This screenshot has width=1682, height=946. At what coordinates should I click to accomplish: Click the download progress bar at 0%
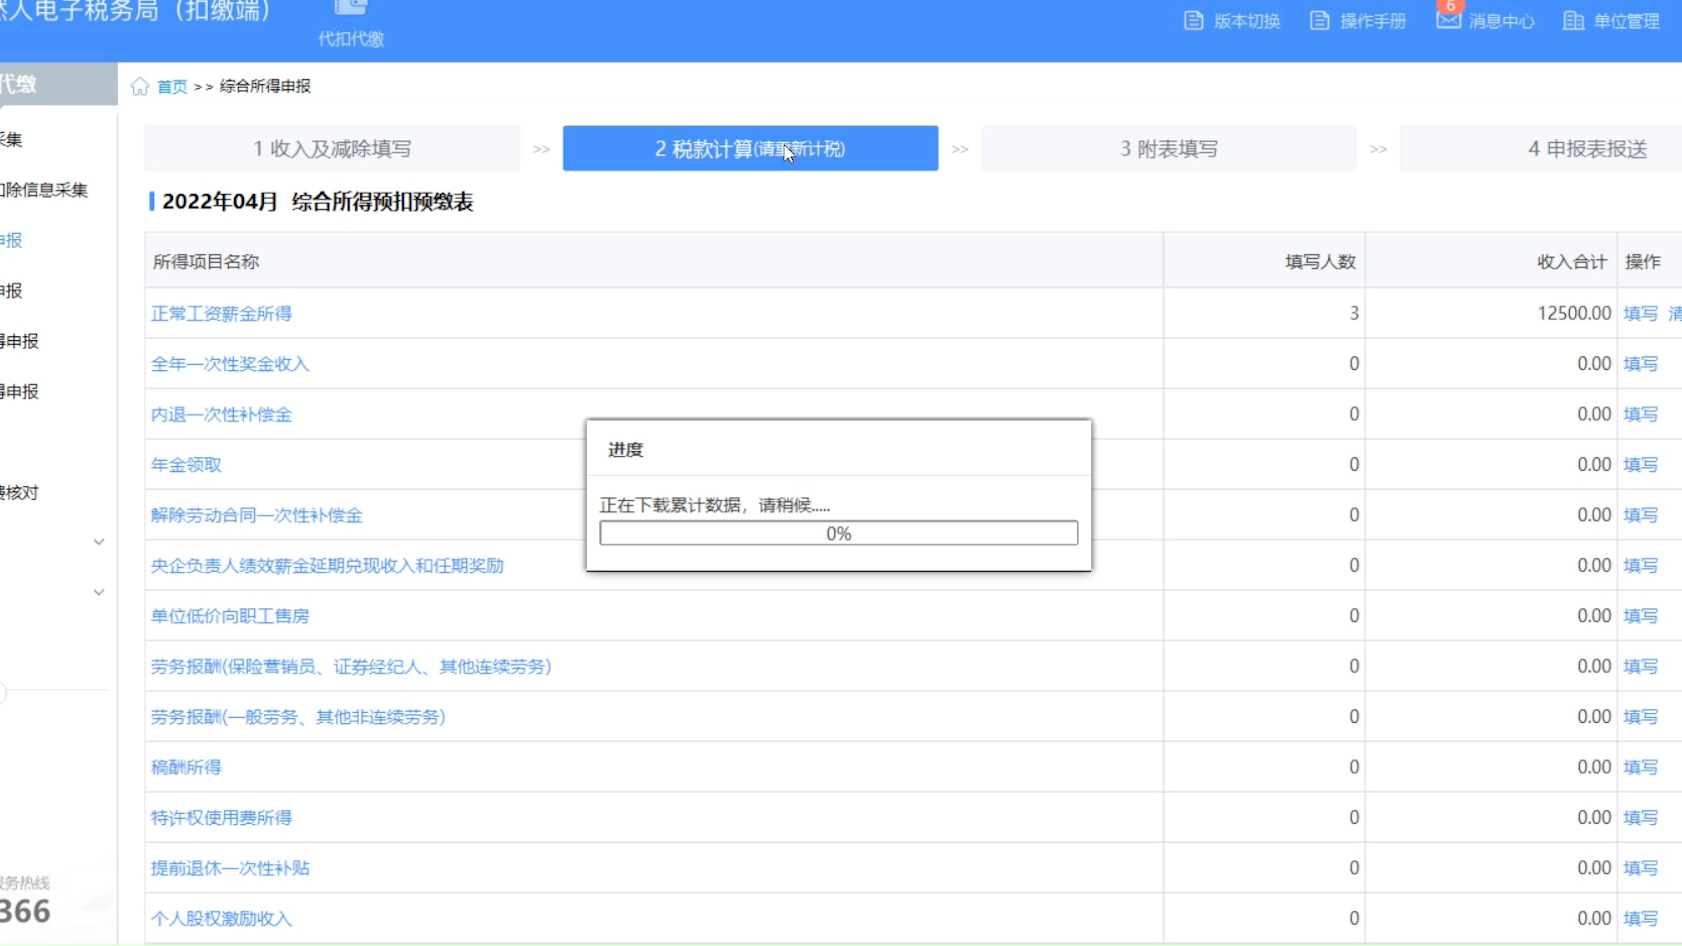838,533
